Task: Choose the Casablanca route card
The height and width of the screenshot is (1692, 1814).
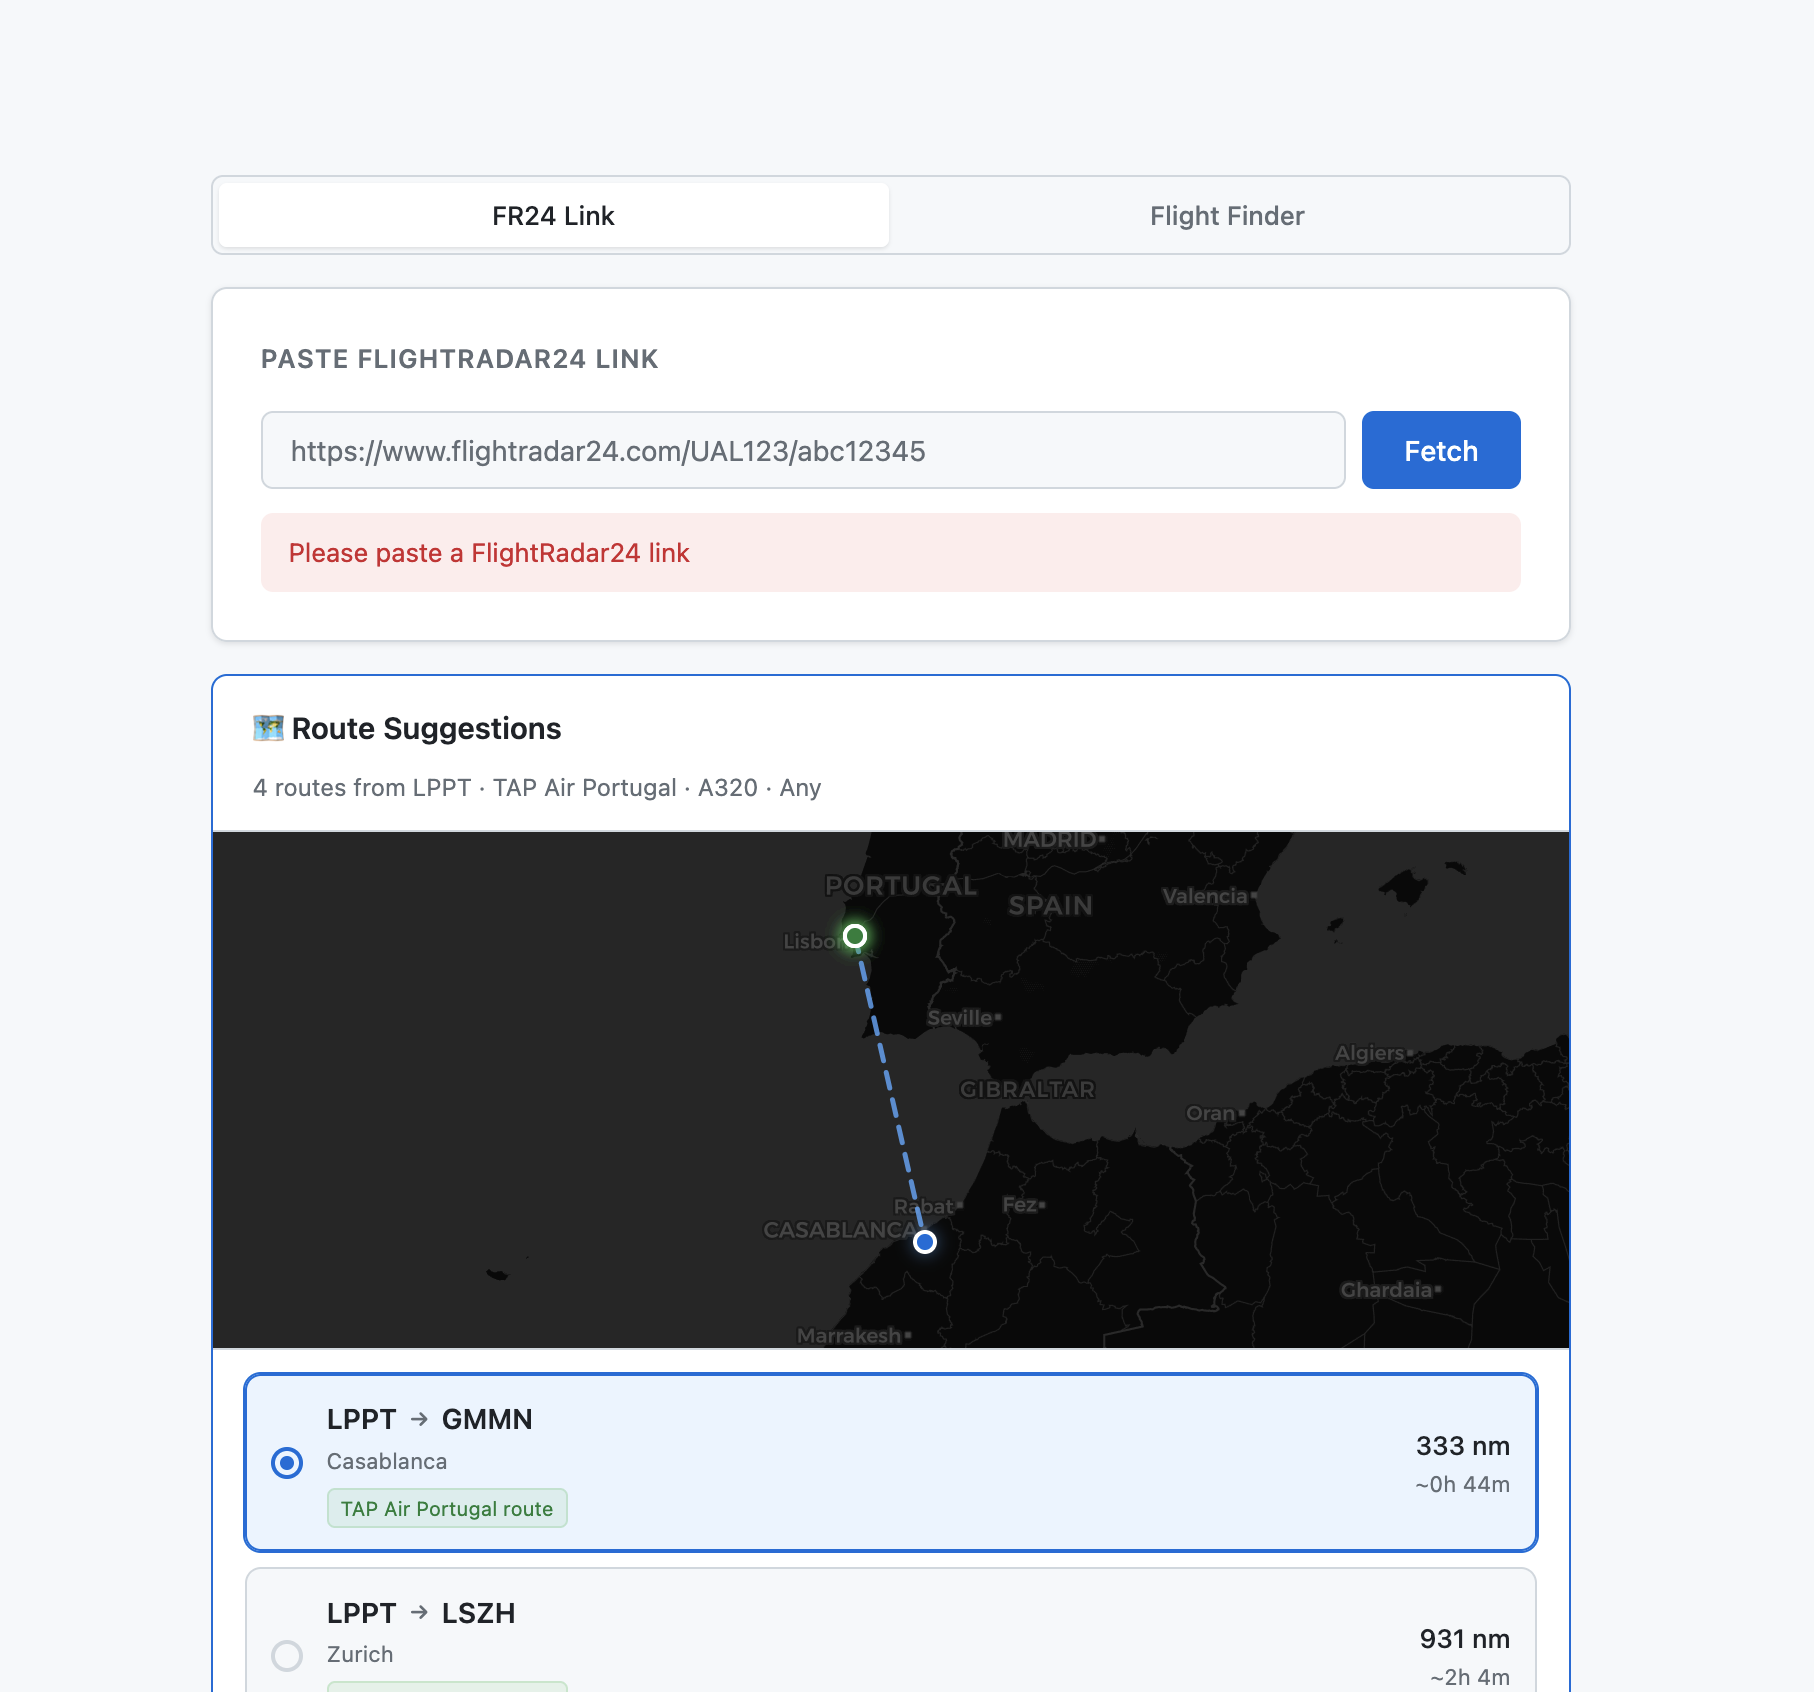Action: 890,1463
